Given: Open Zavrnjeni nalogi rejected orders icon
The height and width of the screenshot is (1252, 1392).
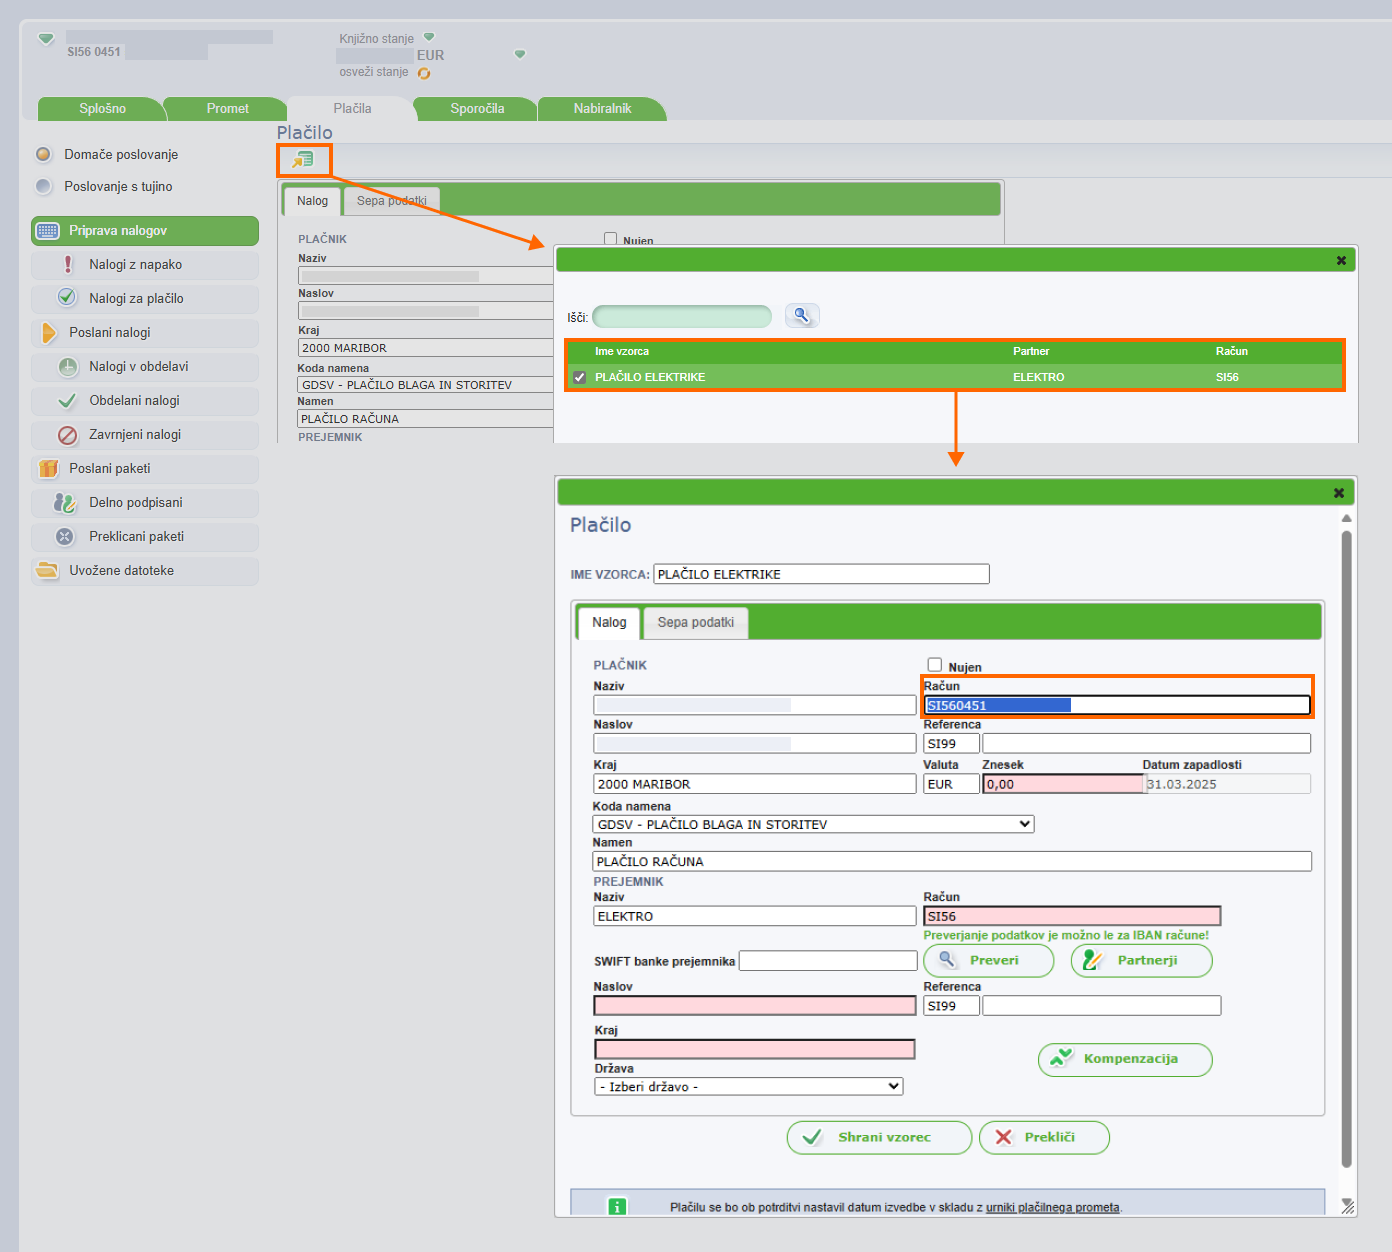Looking at the screenshot, I should pyautogui.click(x=68, y=435).
